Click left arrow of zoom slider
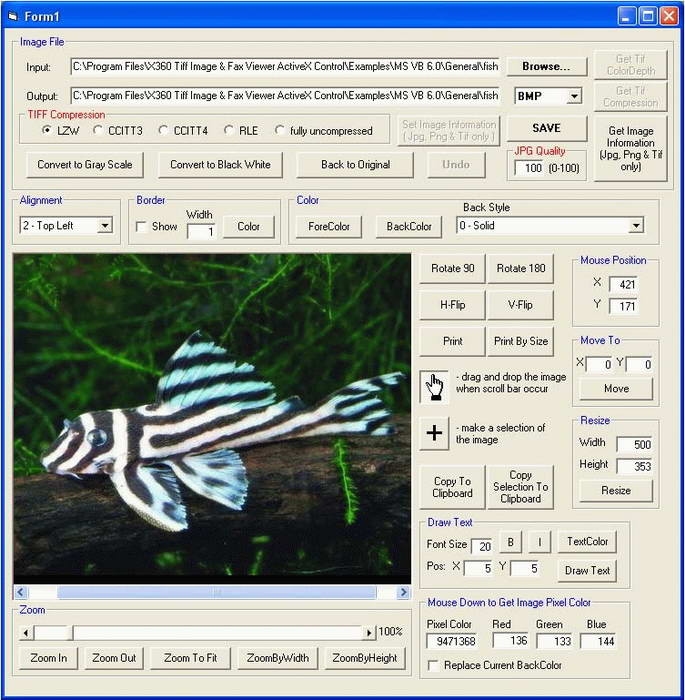The image size is (685, 700). pos(26,633)
